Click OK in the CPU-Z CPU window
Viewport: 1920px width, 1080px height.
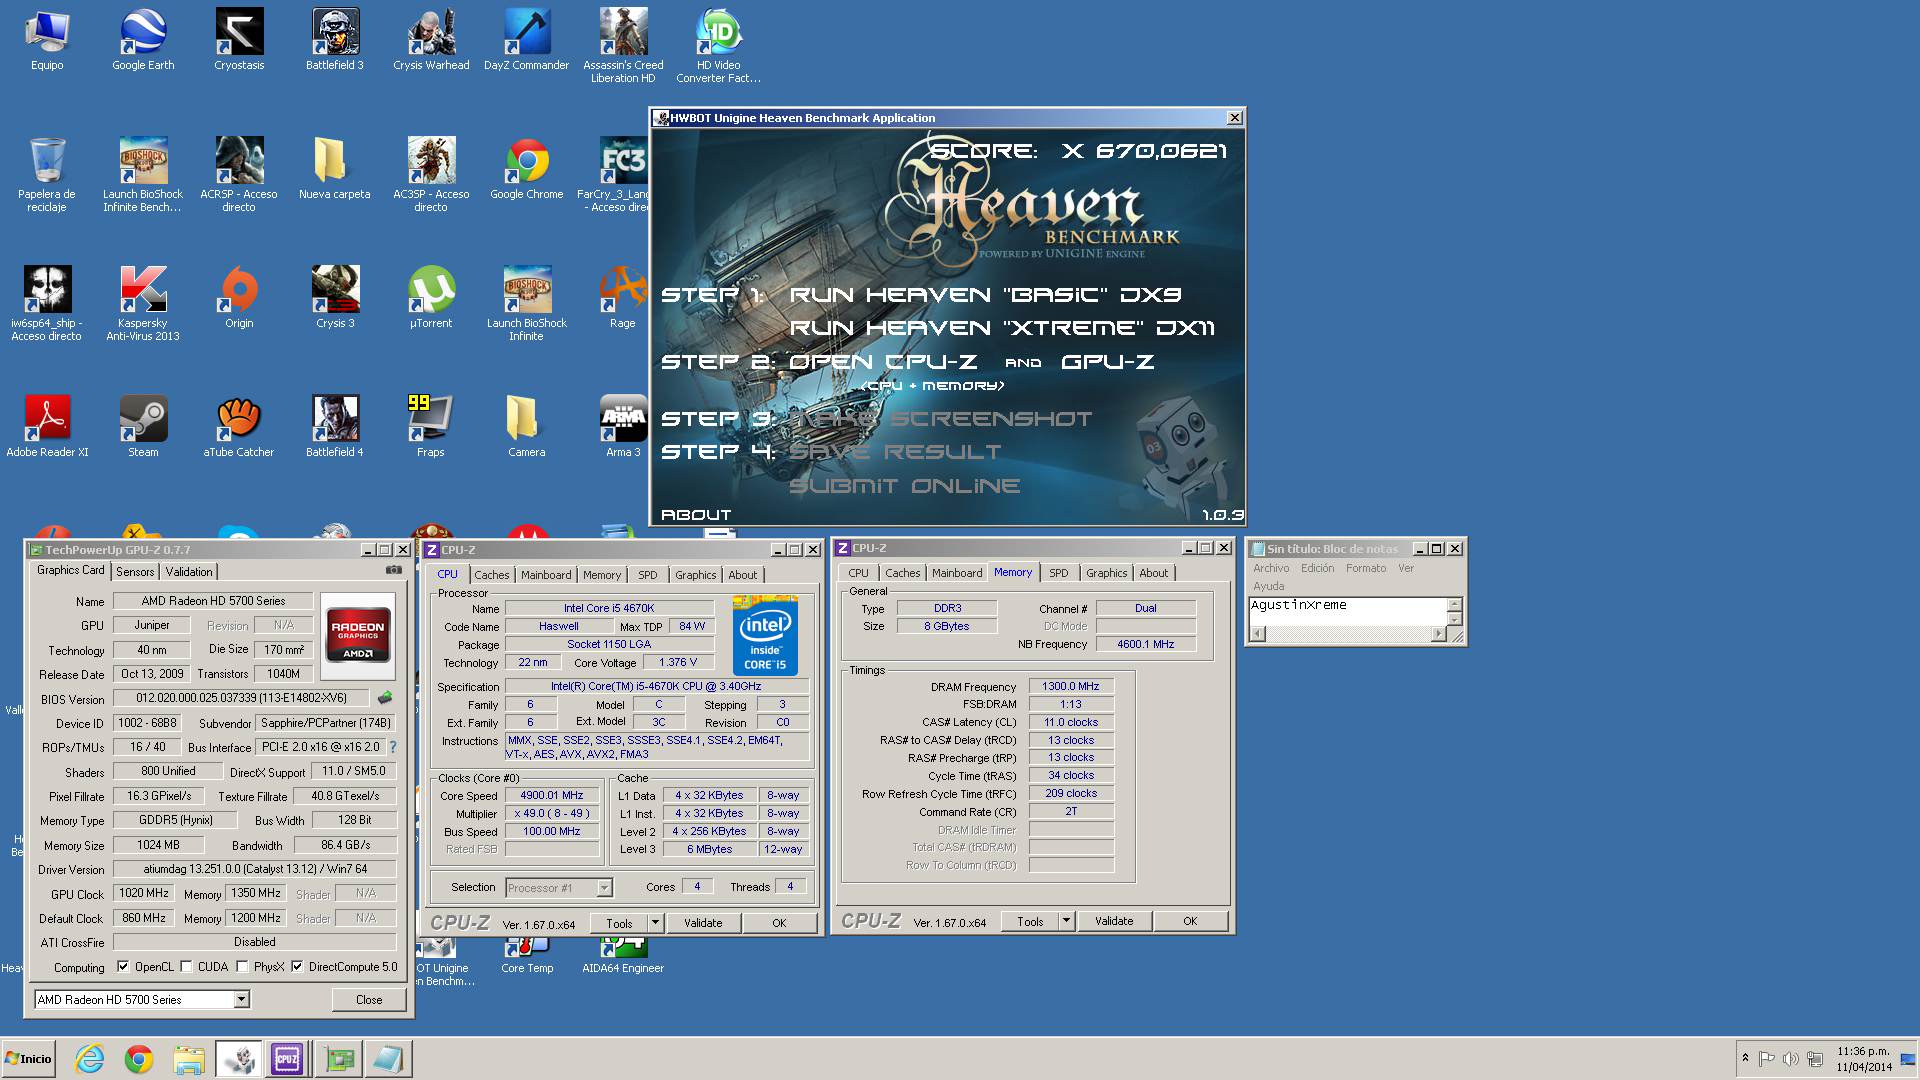click(x=779, y=923)
